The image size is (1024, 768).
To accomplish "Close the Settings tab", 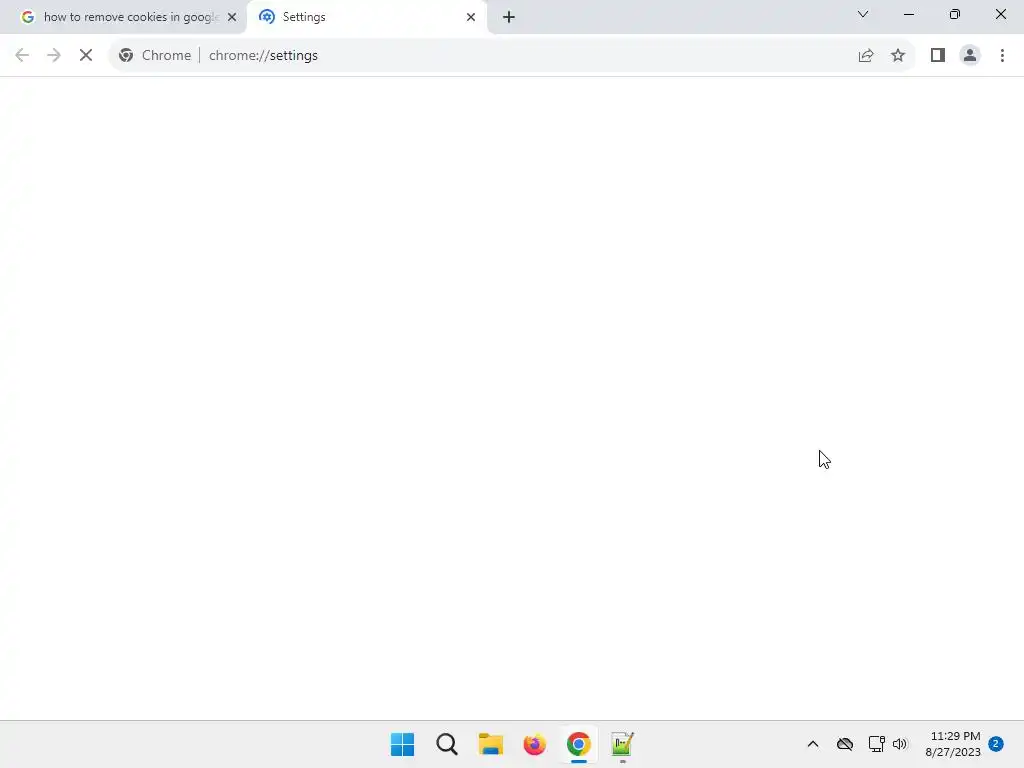I will (x=471, y=17).
